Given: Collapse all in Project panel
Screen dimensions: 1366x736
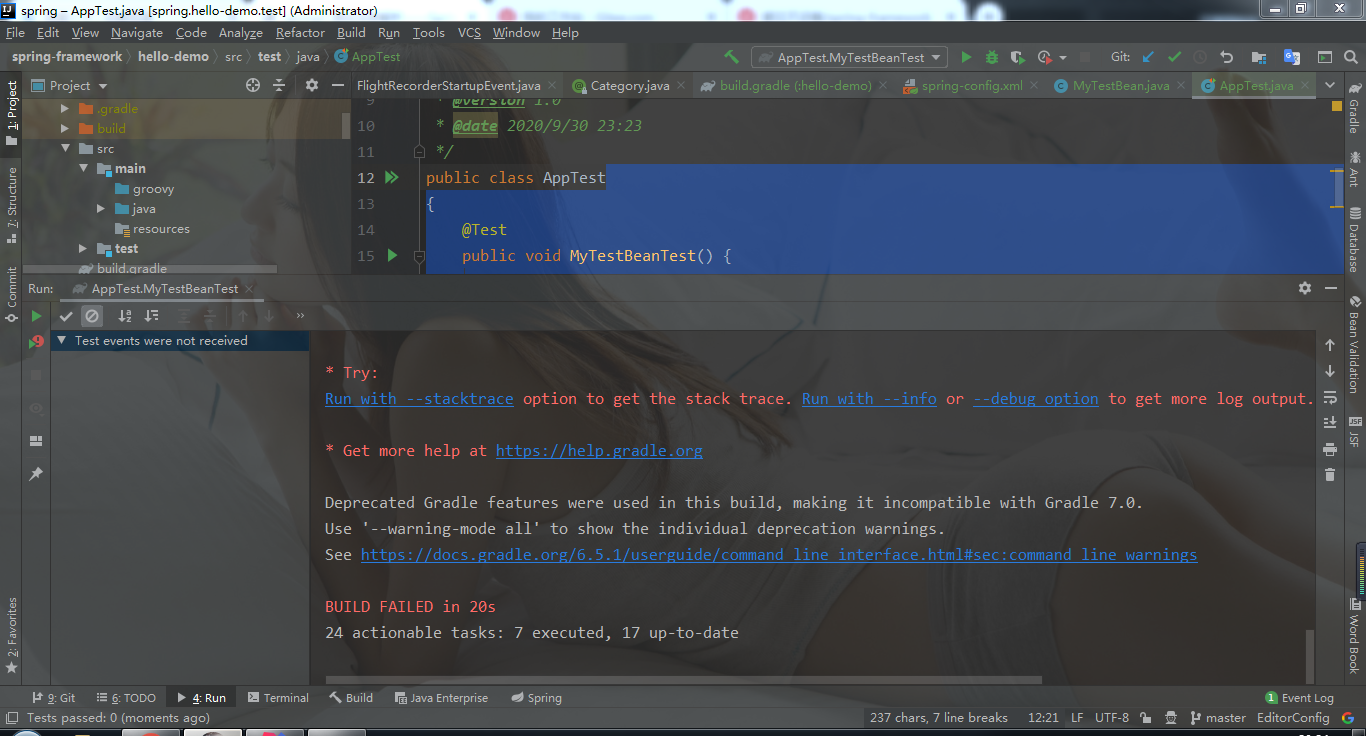Looking at the screenshot, I should (279, 85).
